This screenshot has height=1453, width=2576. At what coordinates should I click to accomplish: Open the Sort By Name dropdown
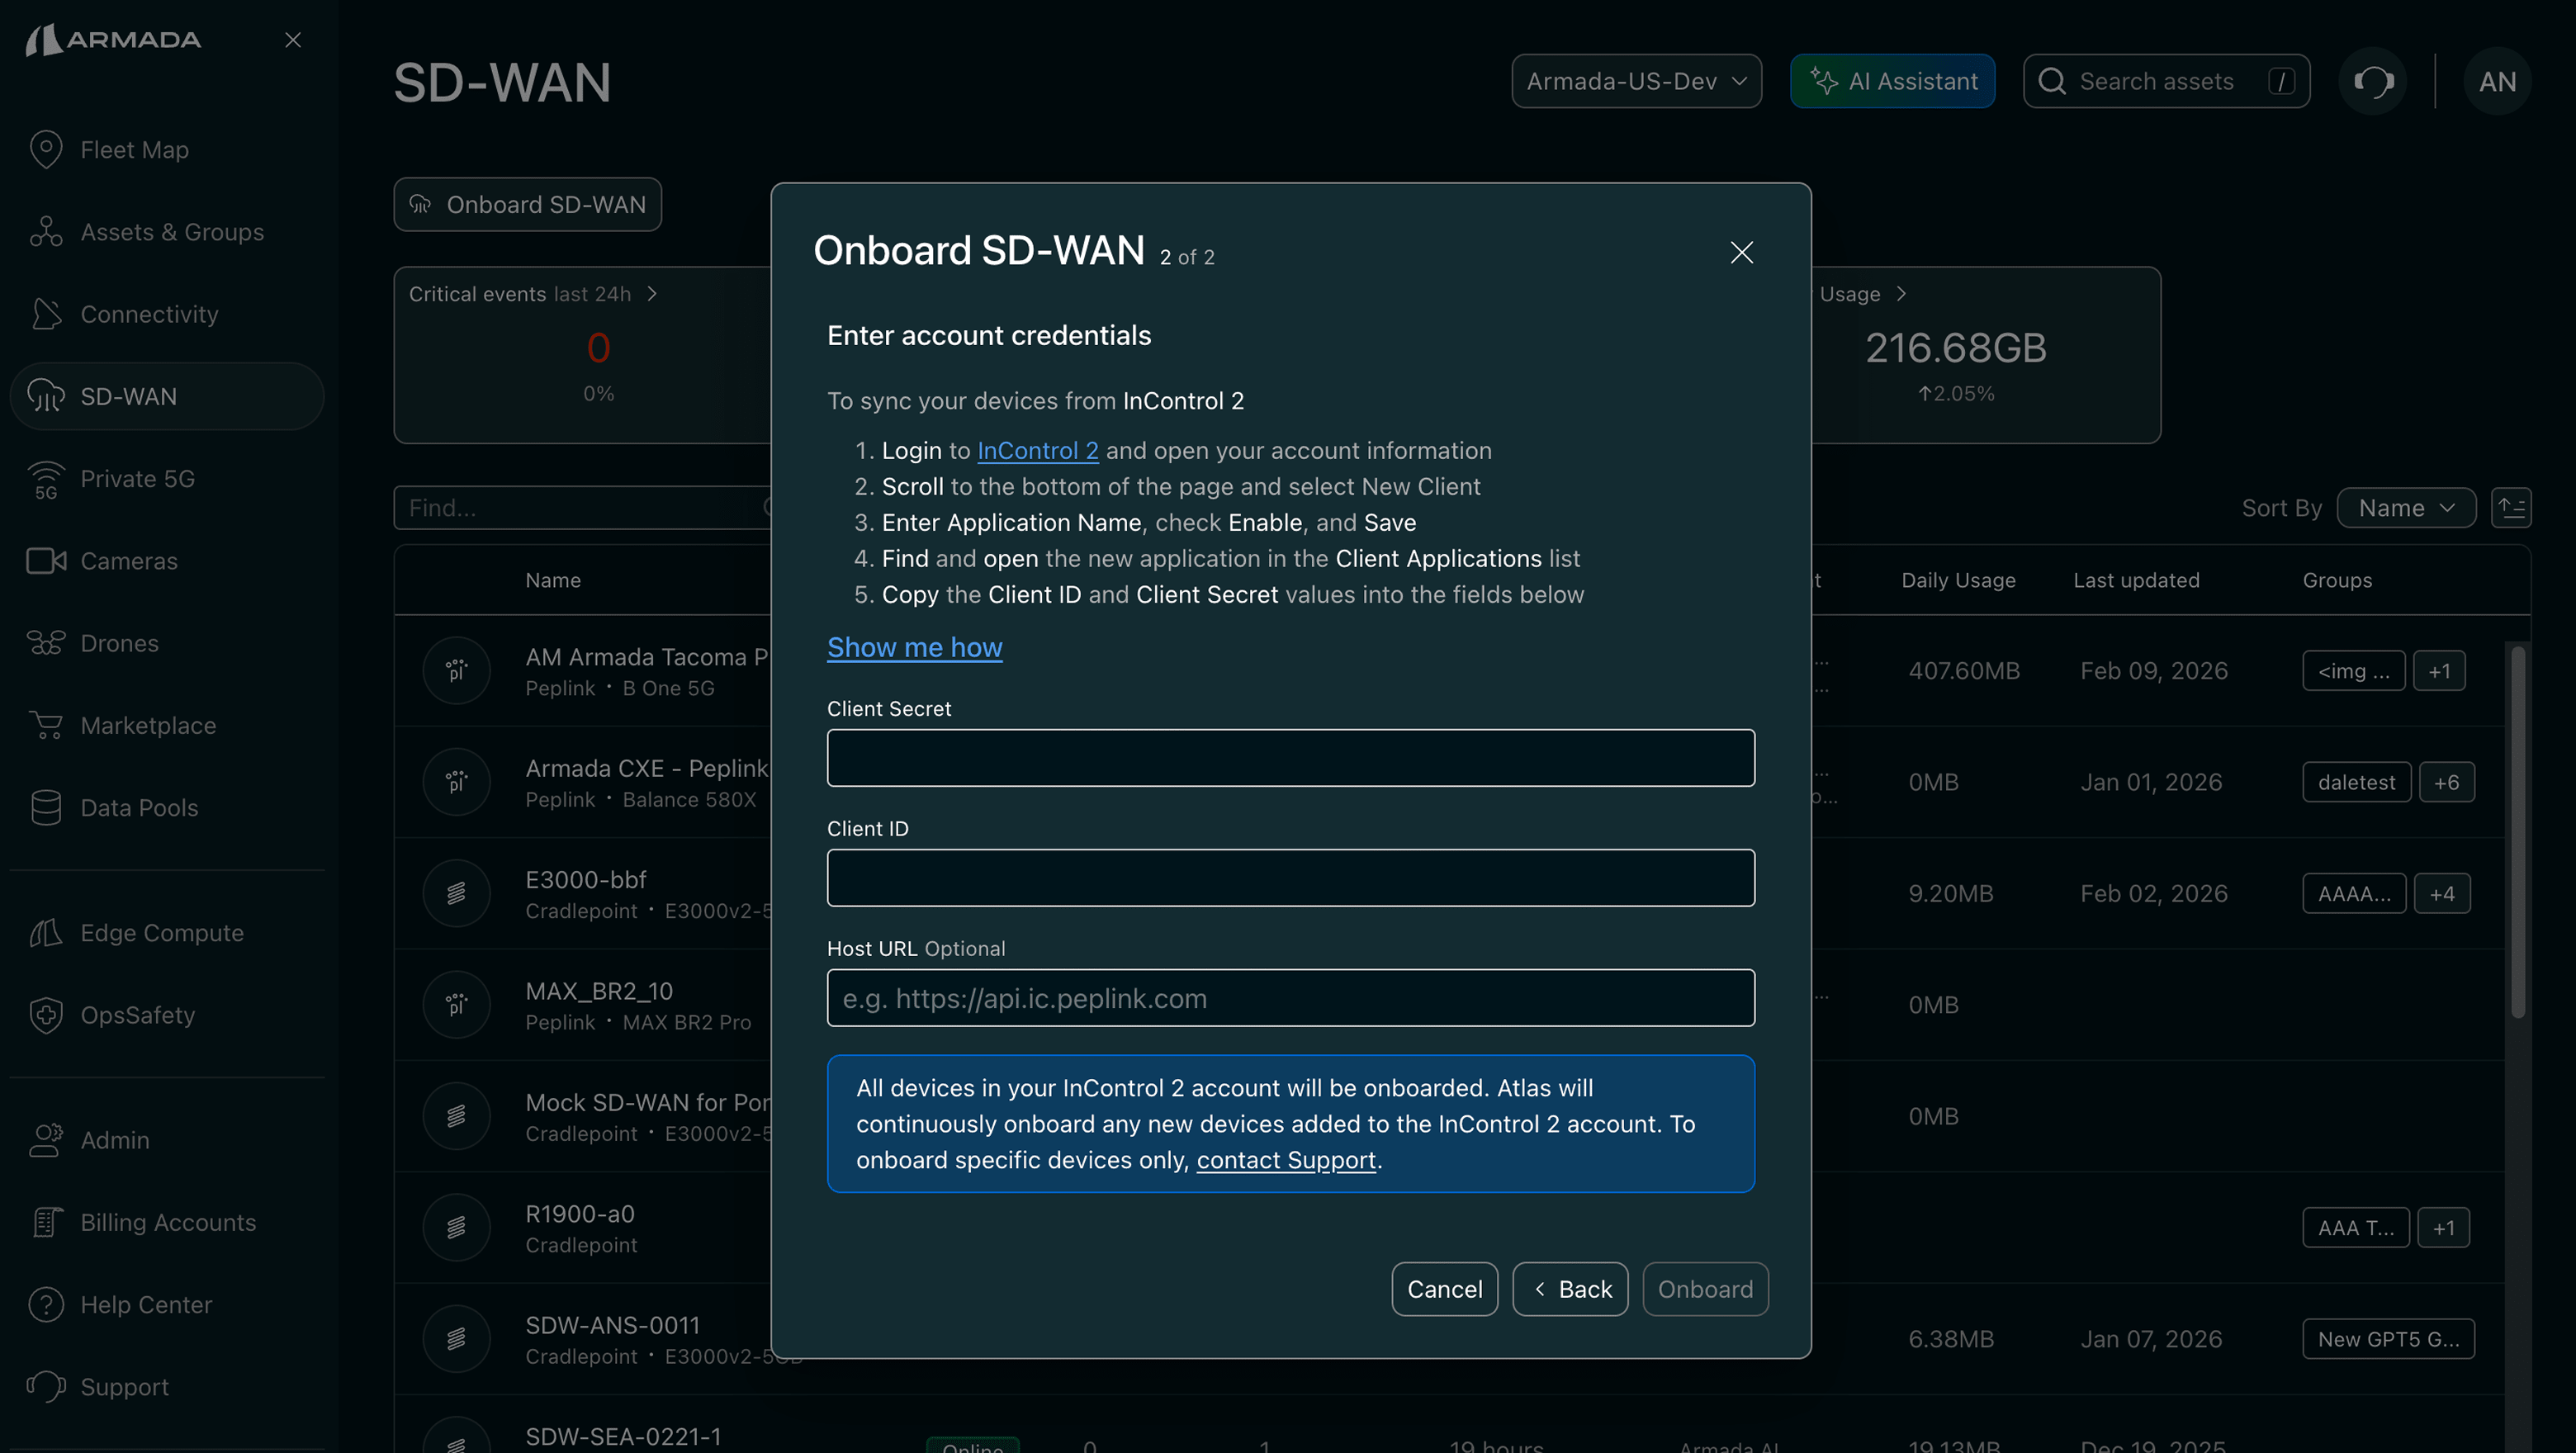[x=2405, y=508]
